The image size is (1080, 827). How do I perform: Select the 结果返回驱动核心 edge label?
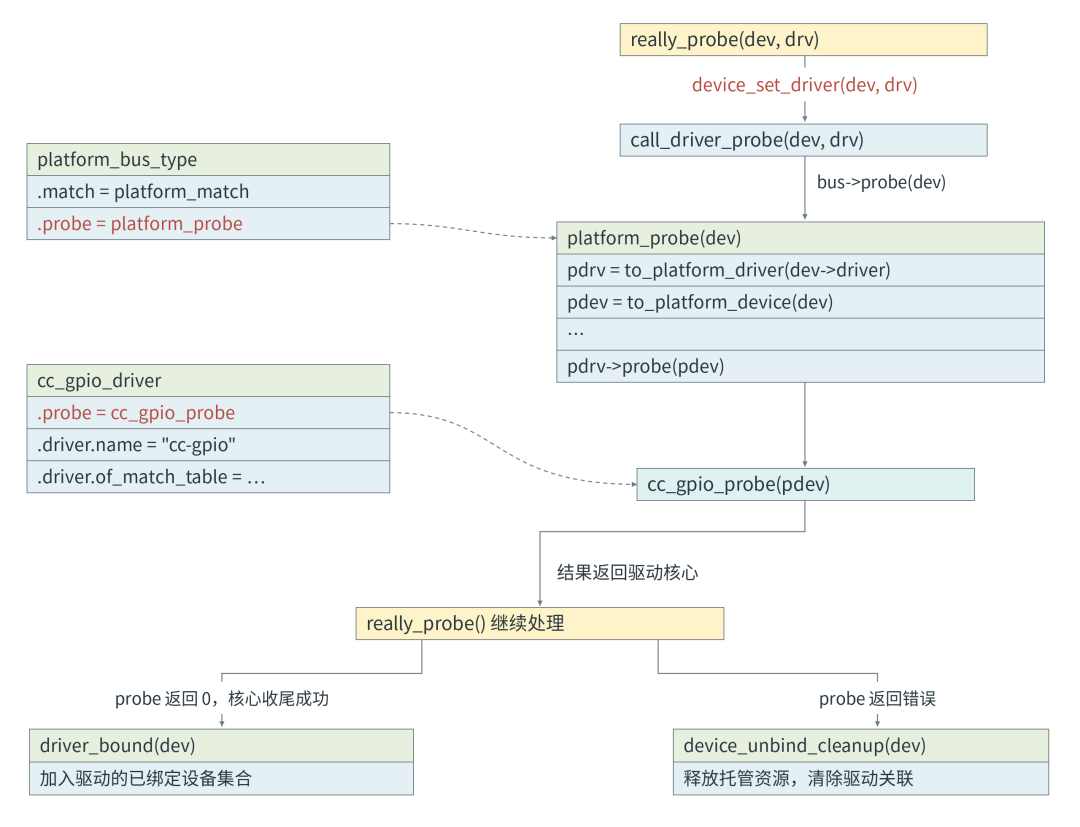pyautogui.click(x=627, y=572)
